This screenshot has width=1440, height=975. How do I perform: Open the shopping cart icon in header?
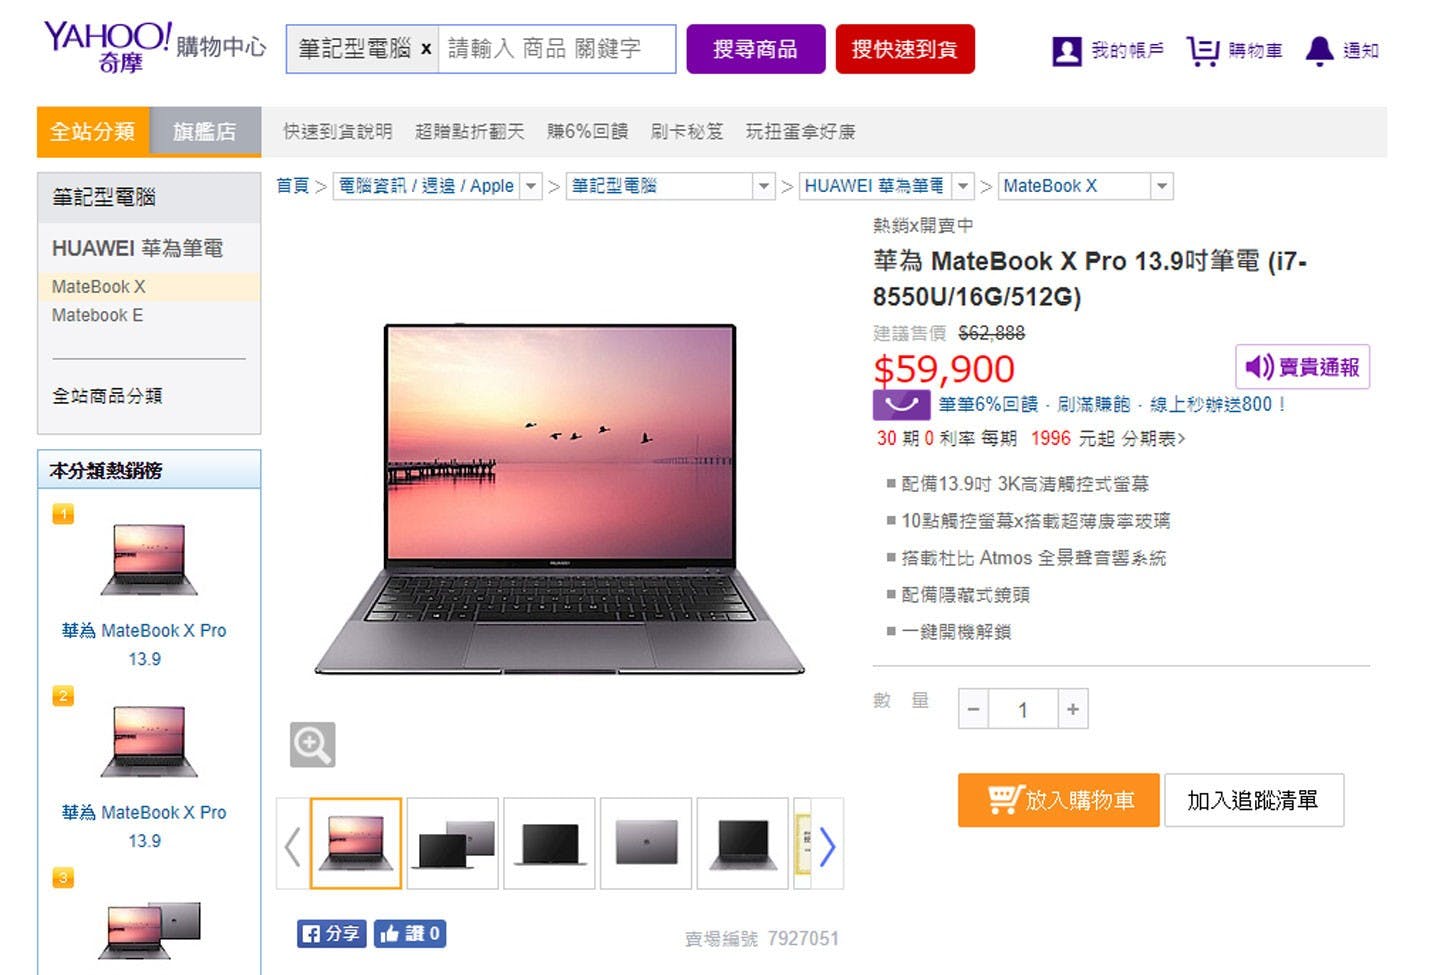coord(1203,50)
